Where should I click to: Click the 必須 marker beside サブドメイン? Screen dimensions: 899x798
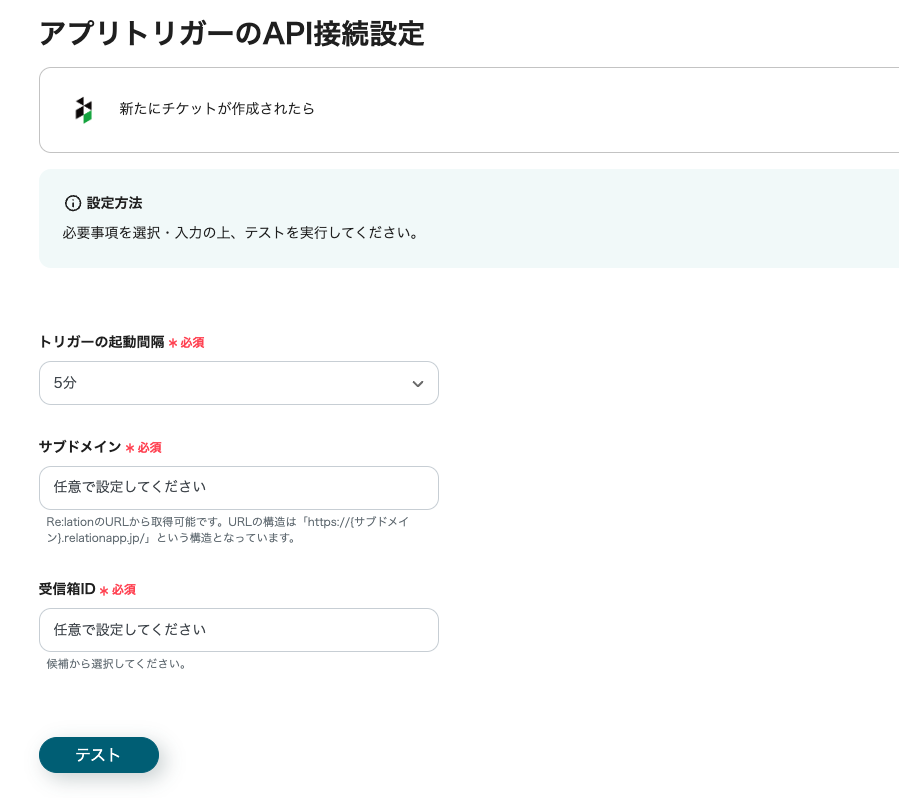[x=149, y=448]
